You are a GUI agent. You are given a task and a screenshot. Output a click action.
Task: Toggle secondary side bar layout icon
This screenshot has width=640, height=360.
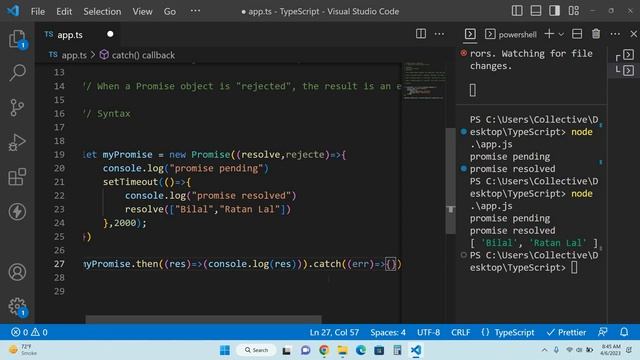(554, 11)
